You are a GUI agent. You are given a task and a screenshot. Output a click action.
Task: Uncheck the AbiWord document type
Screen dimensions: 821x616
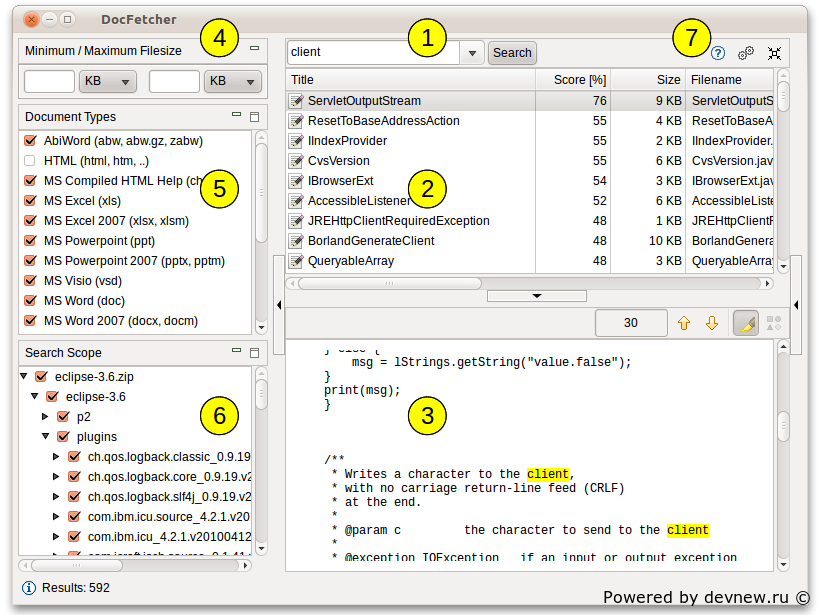(30, 141)
